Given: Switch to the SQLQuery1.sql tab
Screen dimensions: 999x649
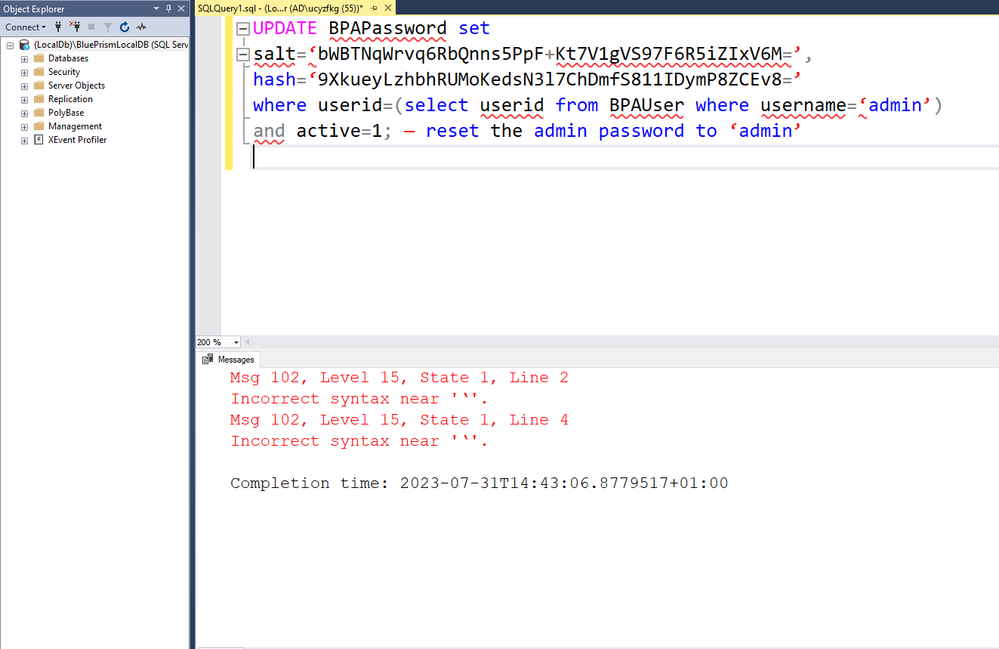Looking at the screenshot, I should click(280, 8).
